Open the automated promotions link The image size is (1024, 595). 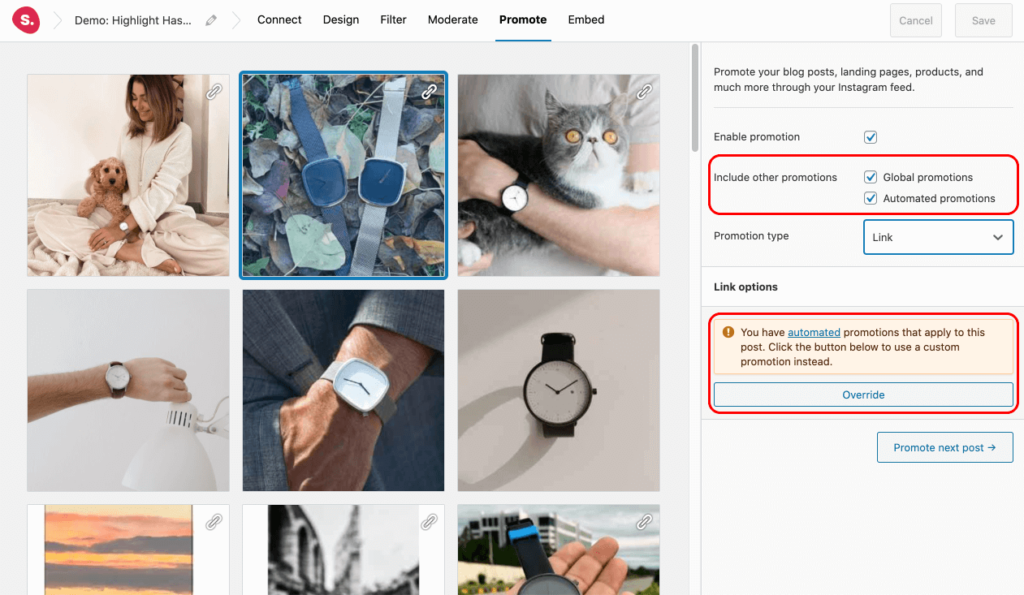813,332
